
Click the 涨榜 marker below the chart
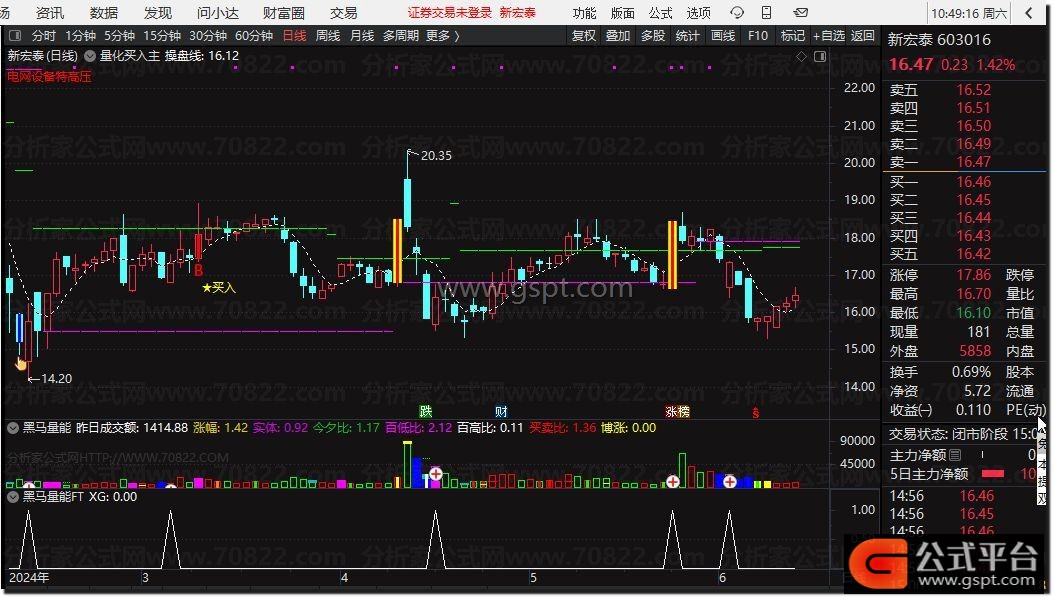pyautogui.click(x=678, y=411)
